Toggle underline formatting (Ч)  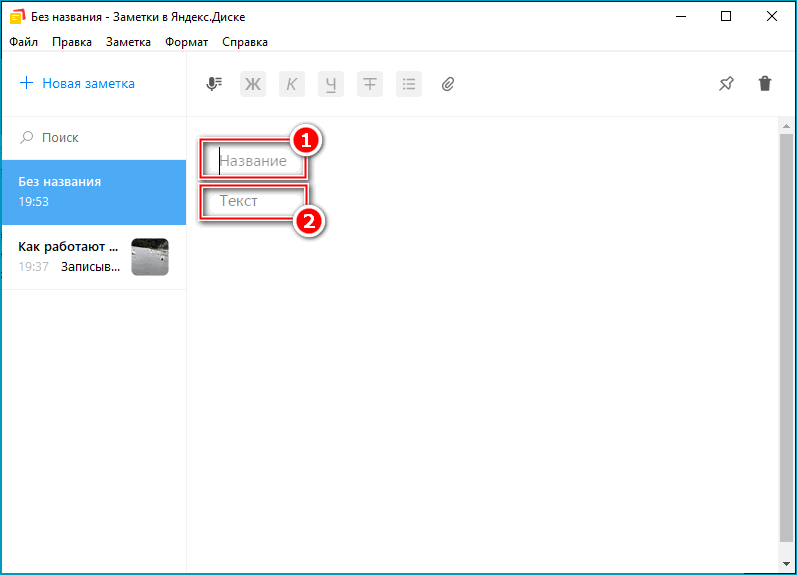click(x=330, y=84)
